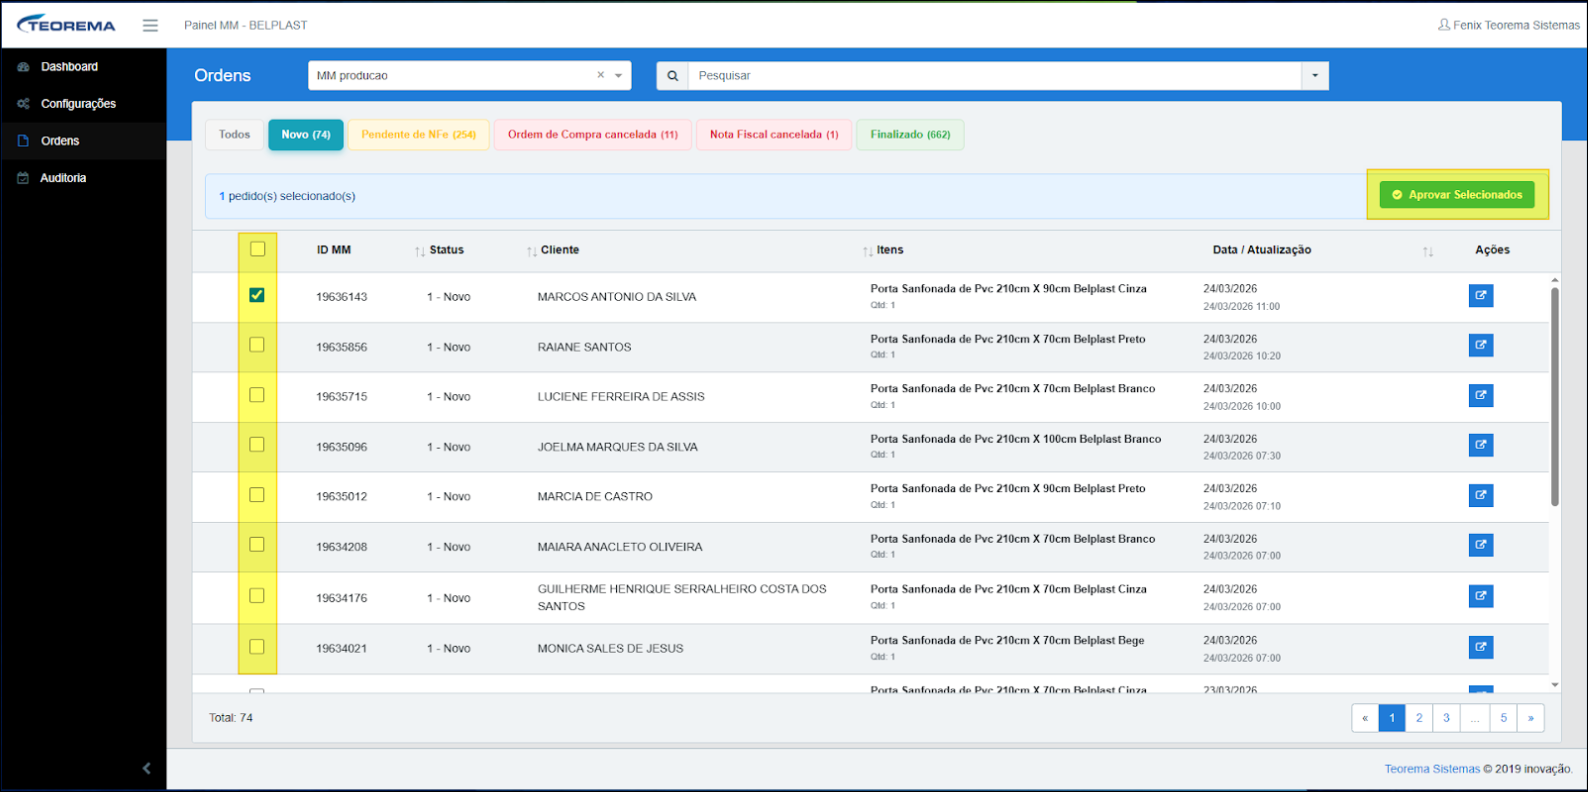Open action icon for RAIANE SANTOS order
1588x792 pixels.
(x=1480, y=346)
